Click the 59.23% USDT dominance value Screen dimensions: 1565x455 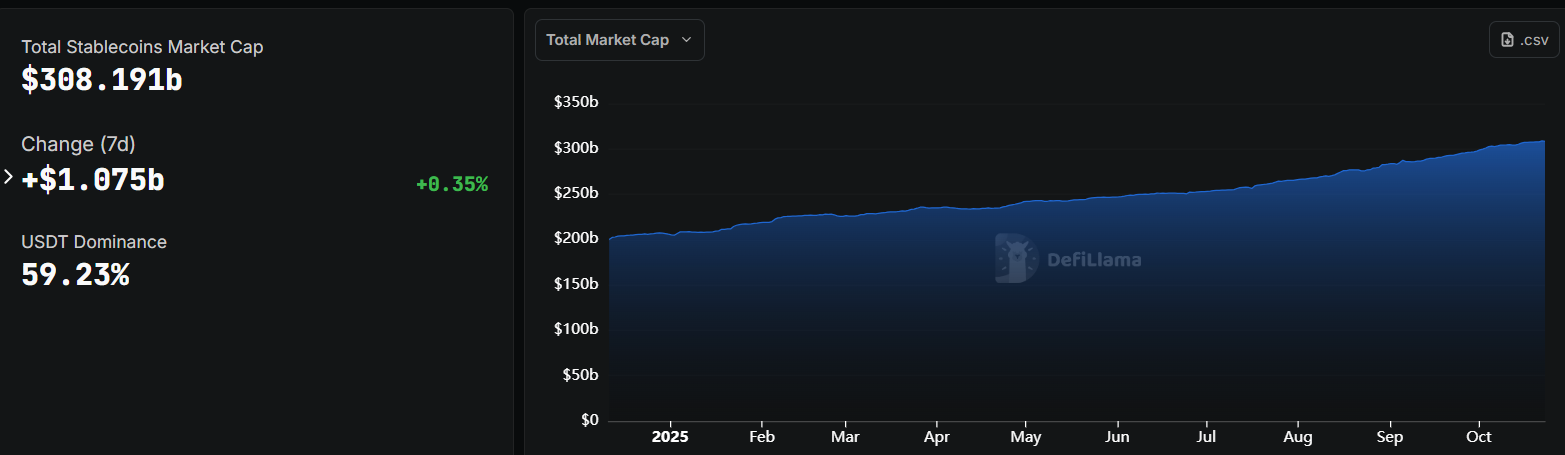click(x=75, y=274)
